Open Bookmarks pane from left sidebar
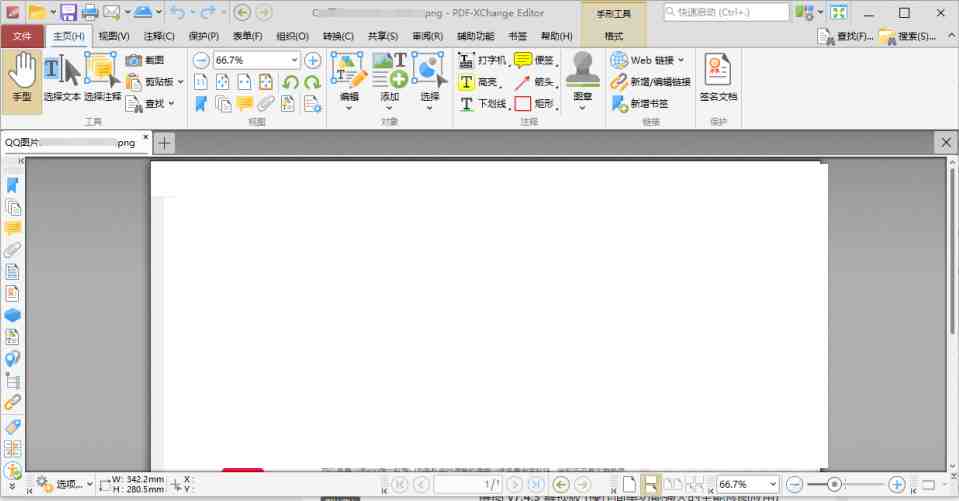This screenshot has width=959, height=501. pos(12,185)
